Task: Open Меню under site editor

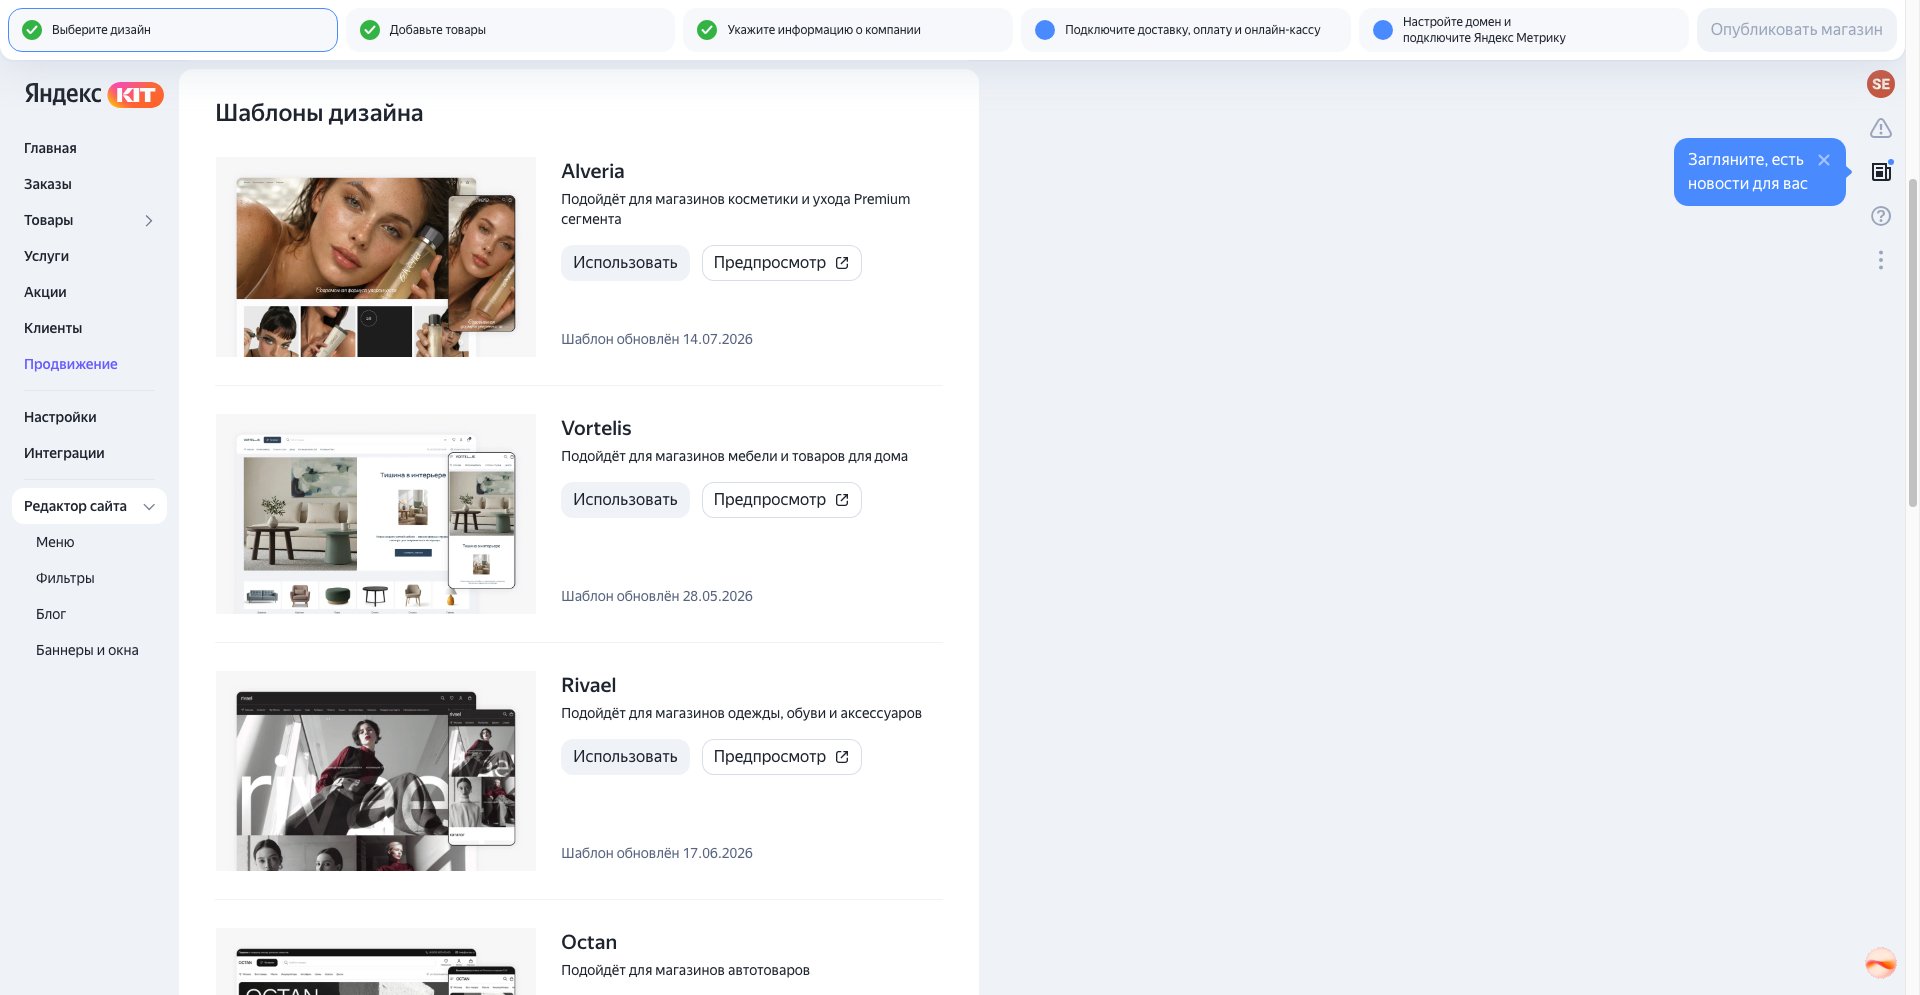Action: 55,542
